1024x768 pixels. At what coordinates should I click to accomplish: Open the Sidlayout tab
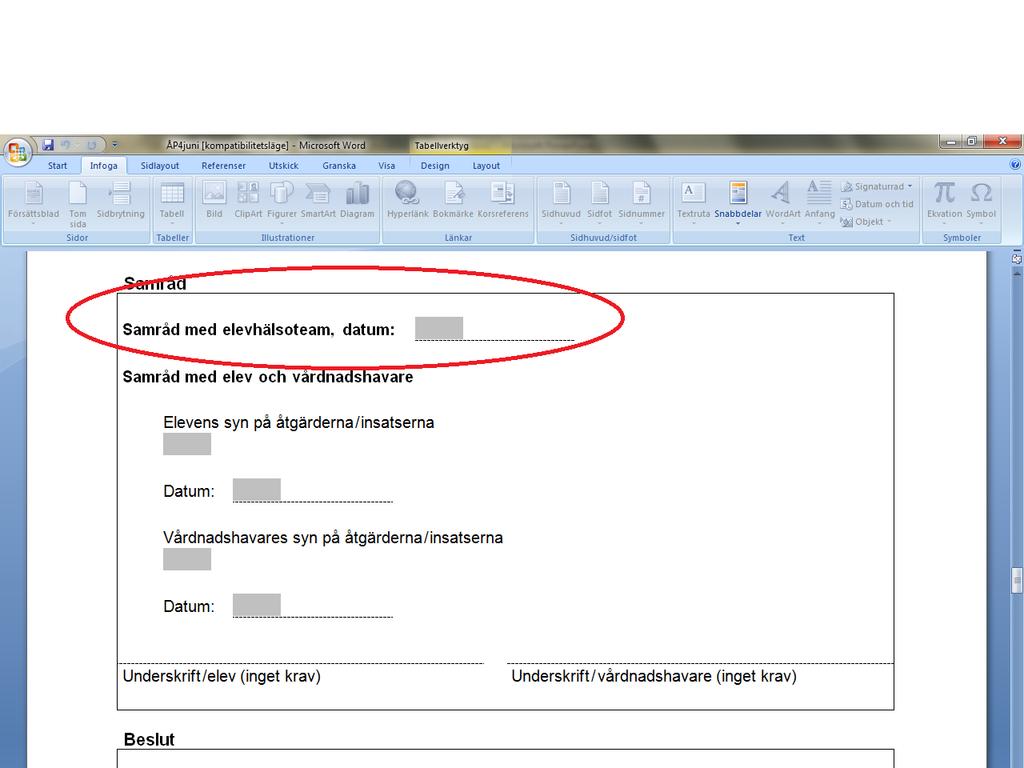point(160,166)
